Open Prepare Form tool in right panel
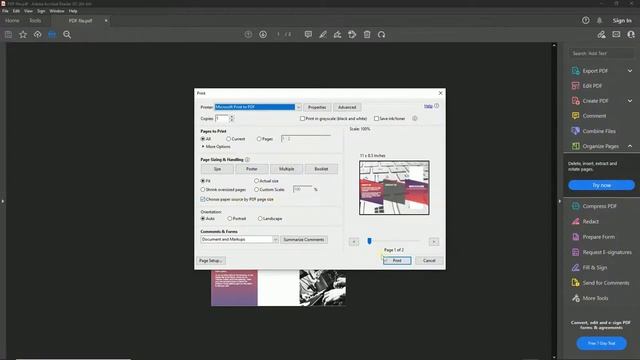Viewport: 640px width, 360px height. click(598, 237)
